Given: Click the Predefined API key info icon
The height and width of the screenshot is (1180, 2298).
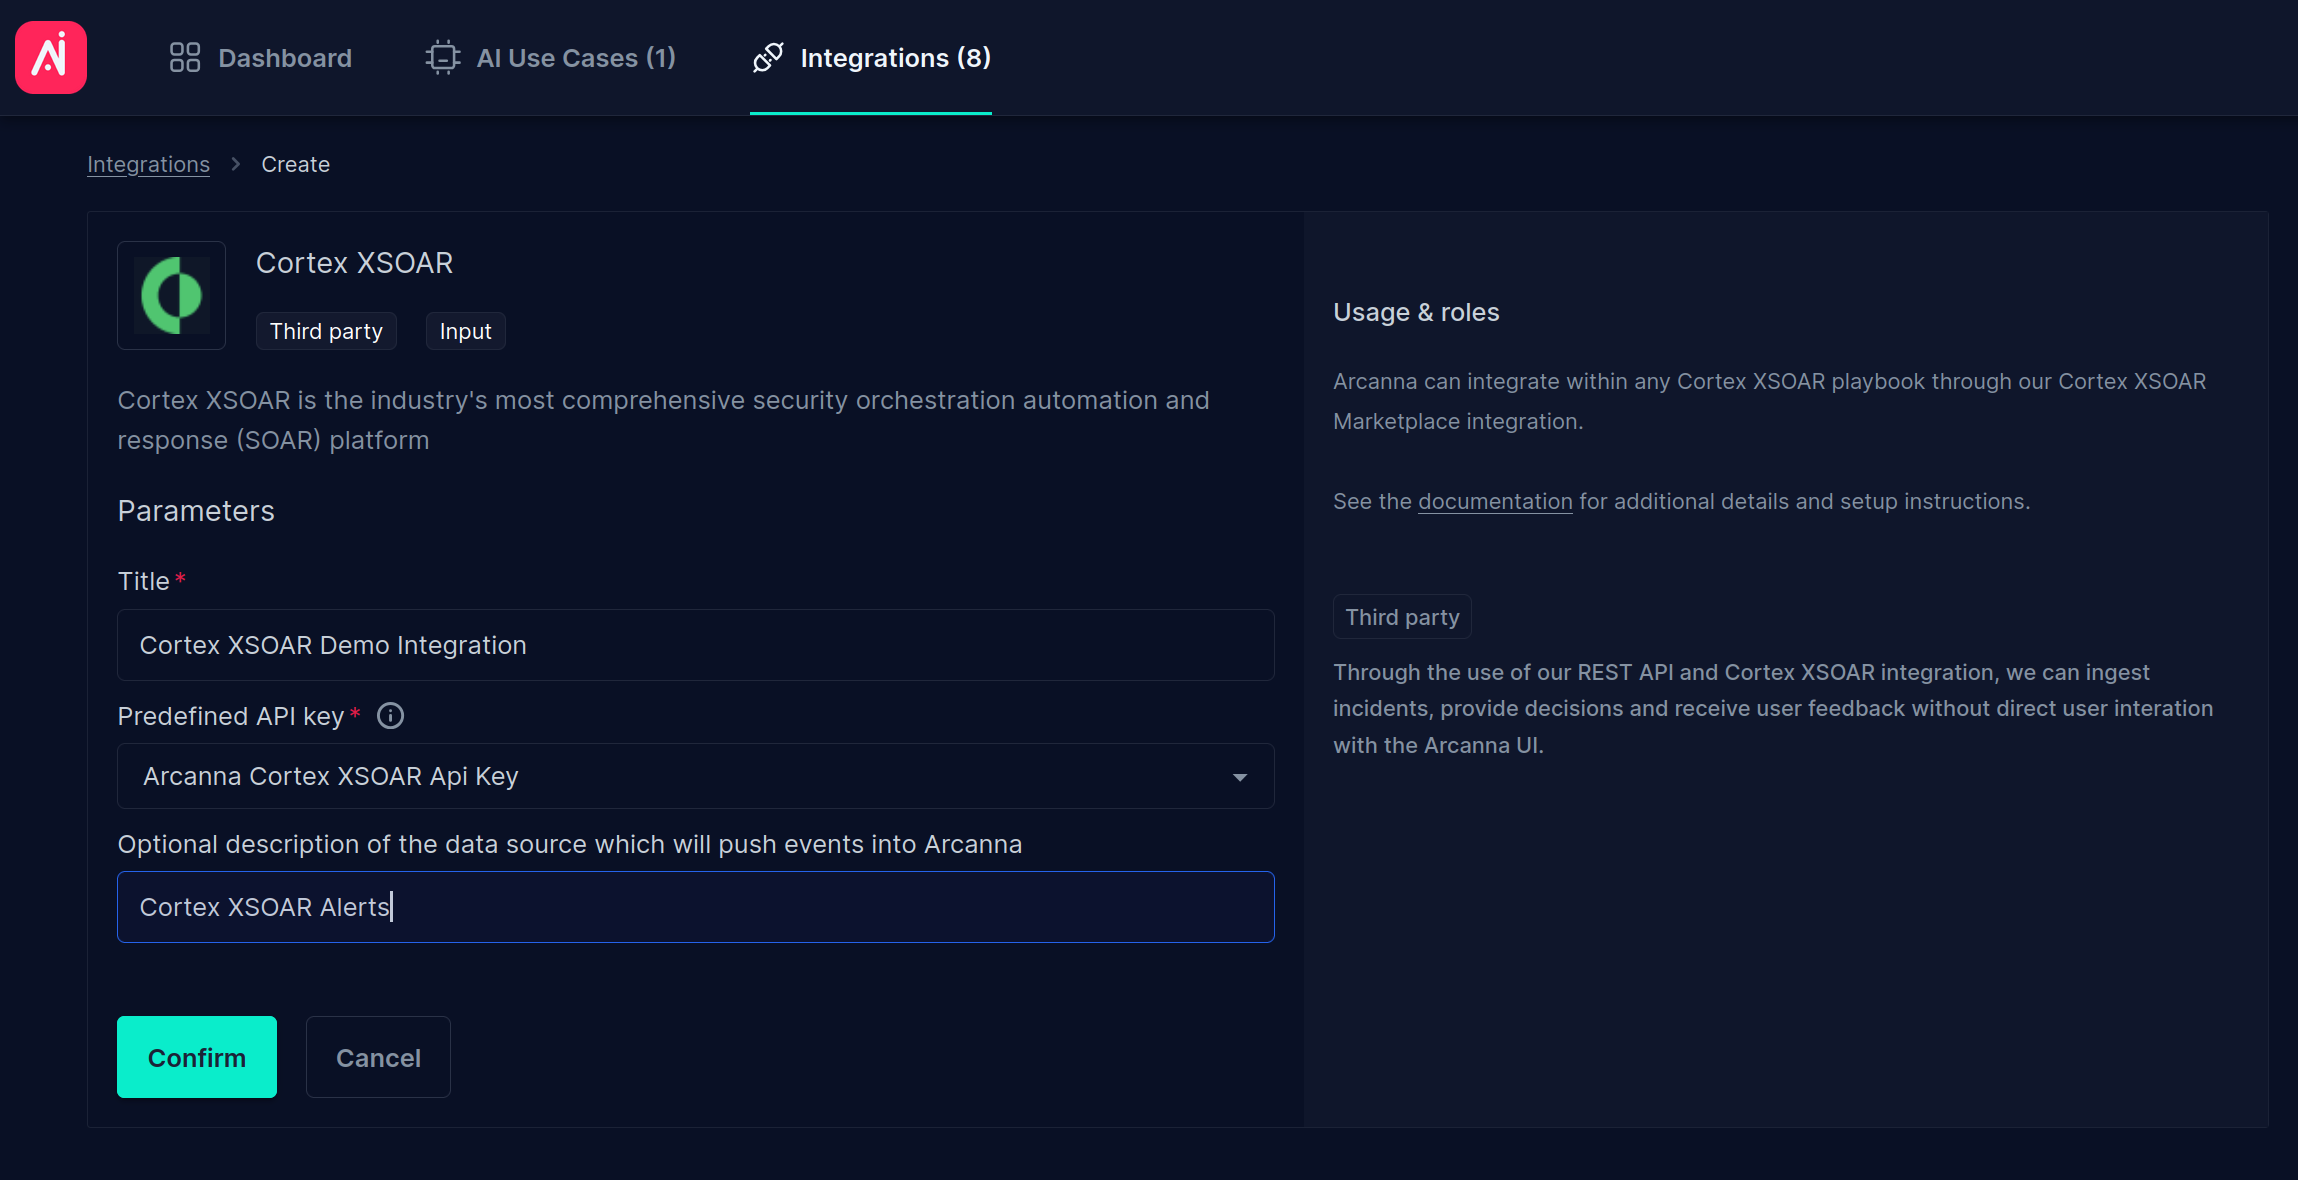Looking at the screenshot, I should (x=390, y=716).
